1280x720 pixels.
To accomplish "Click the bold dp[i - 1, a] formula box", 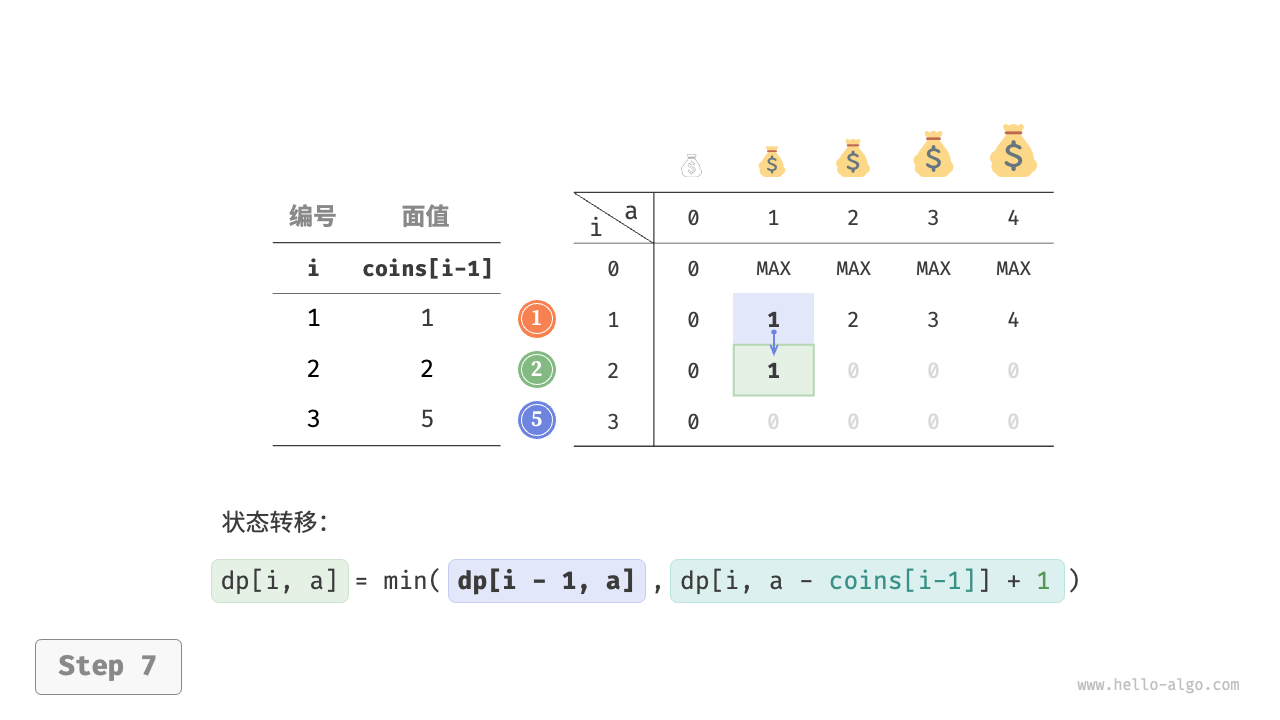I will click(546, 581).
